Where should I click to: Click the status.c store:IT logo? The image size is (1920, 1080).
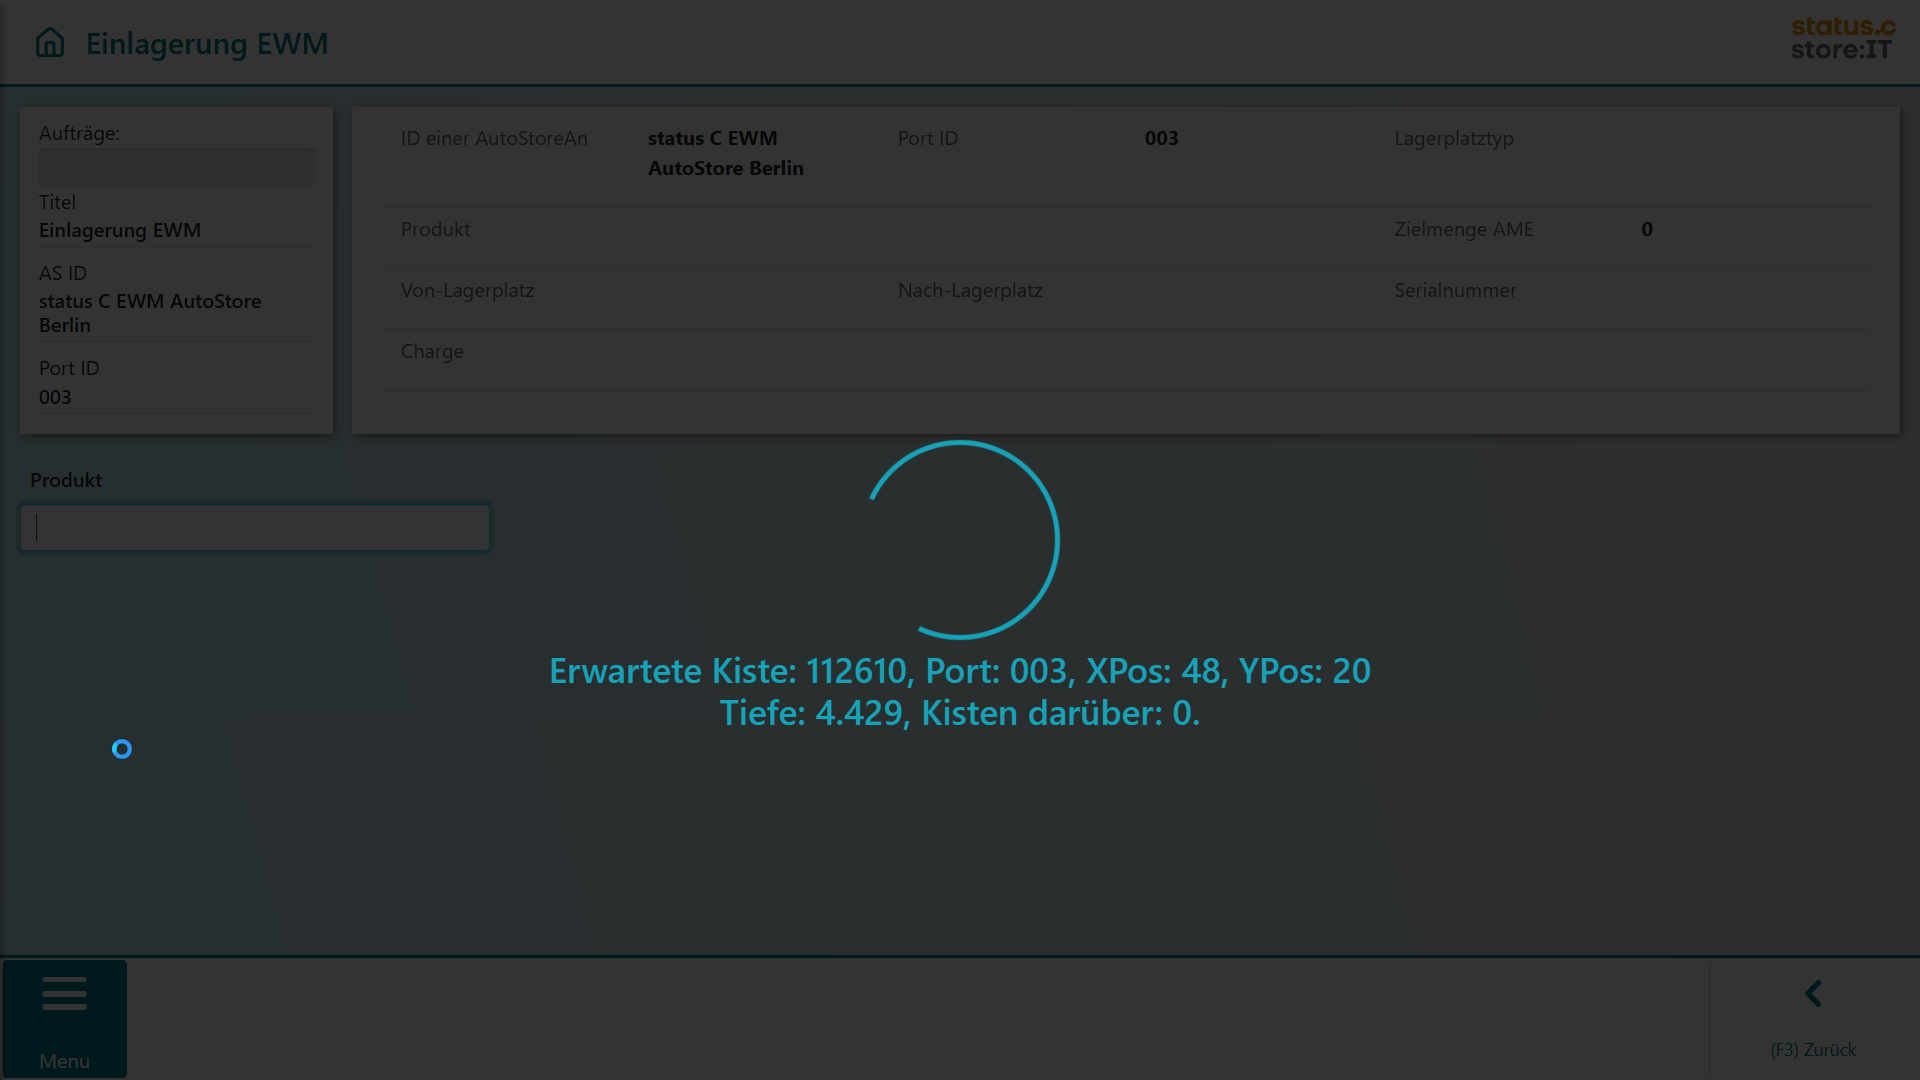[1842, 39]
